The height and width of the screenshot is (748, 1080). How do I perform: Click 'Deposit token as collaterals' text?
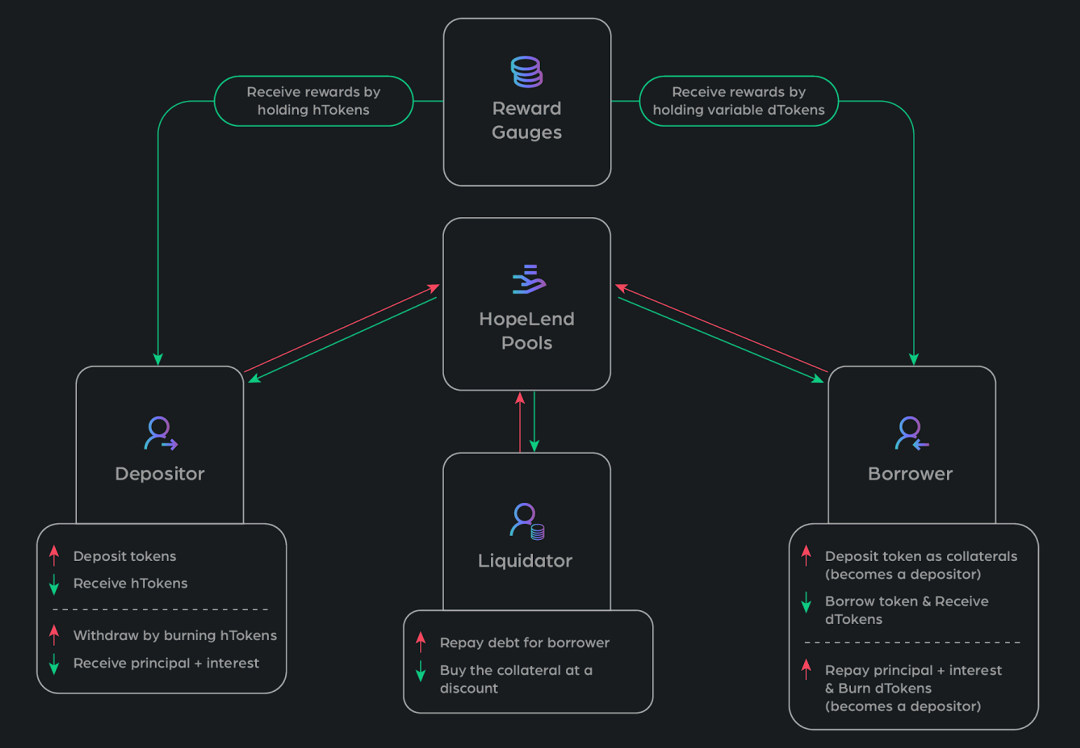[921, 556]
